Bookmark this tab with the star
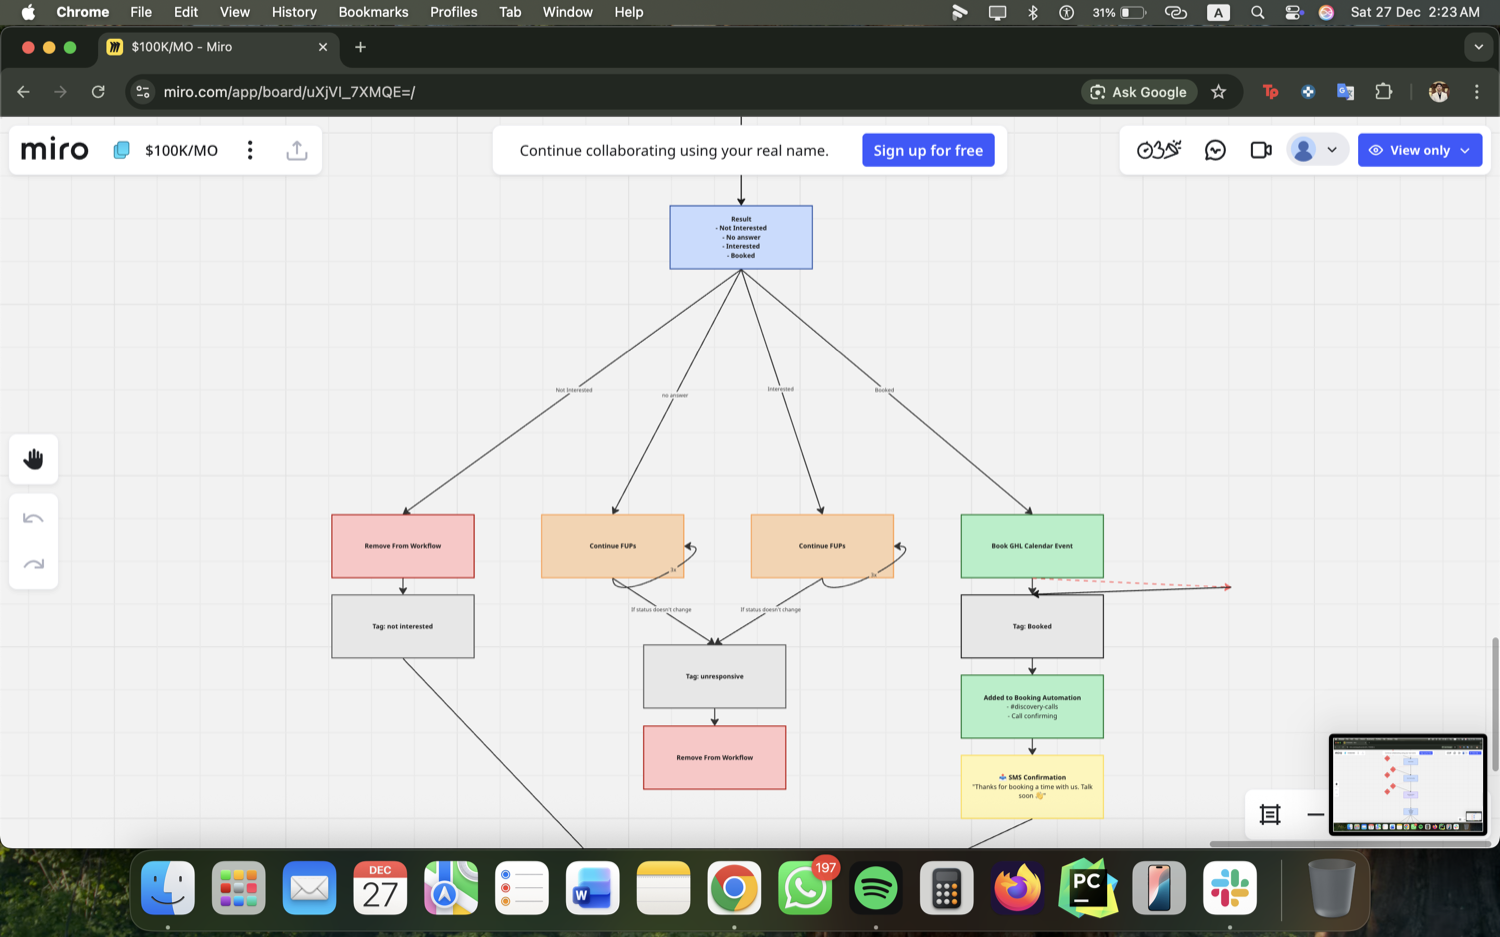This screenshot has height=937, width=1500. point(1218,92)
